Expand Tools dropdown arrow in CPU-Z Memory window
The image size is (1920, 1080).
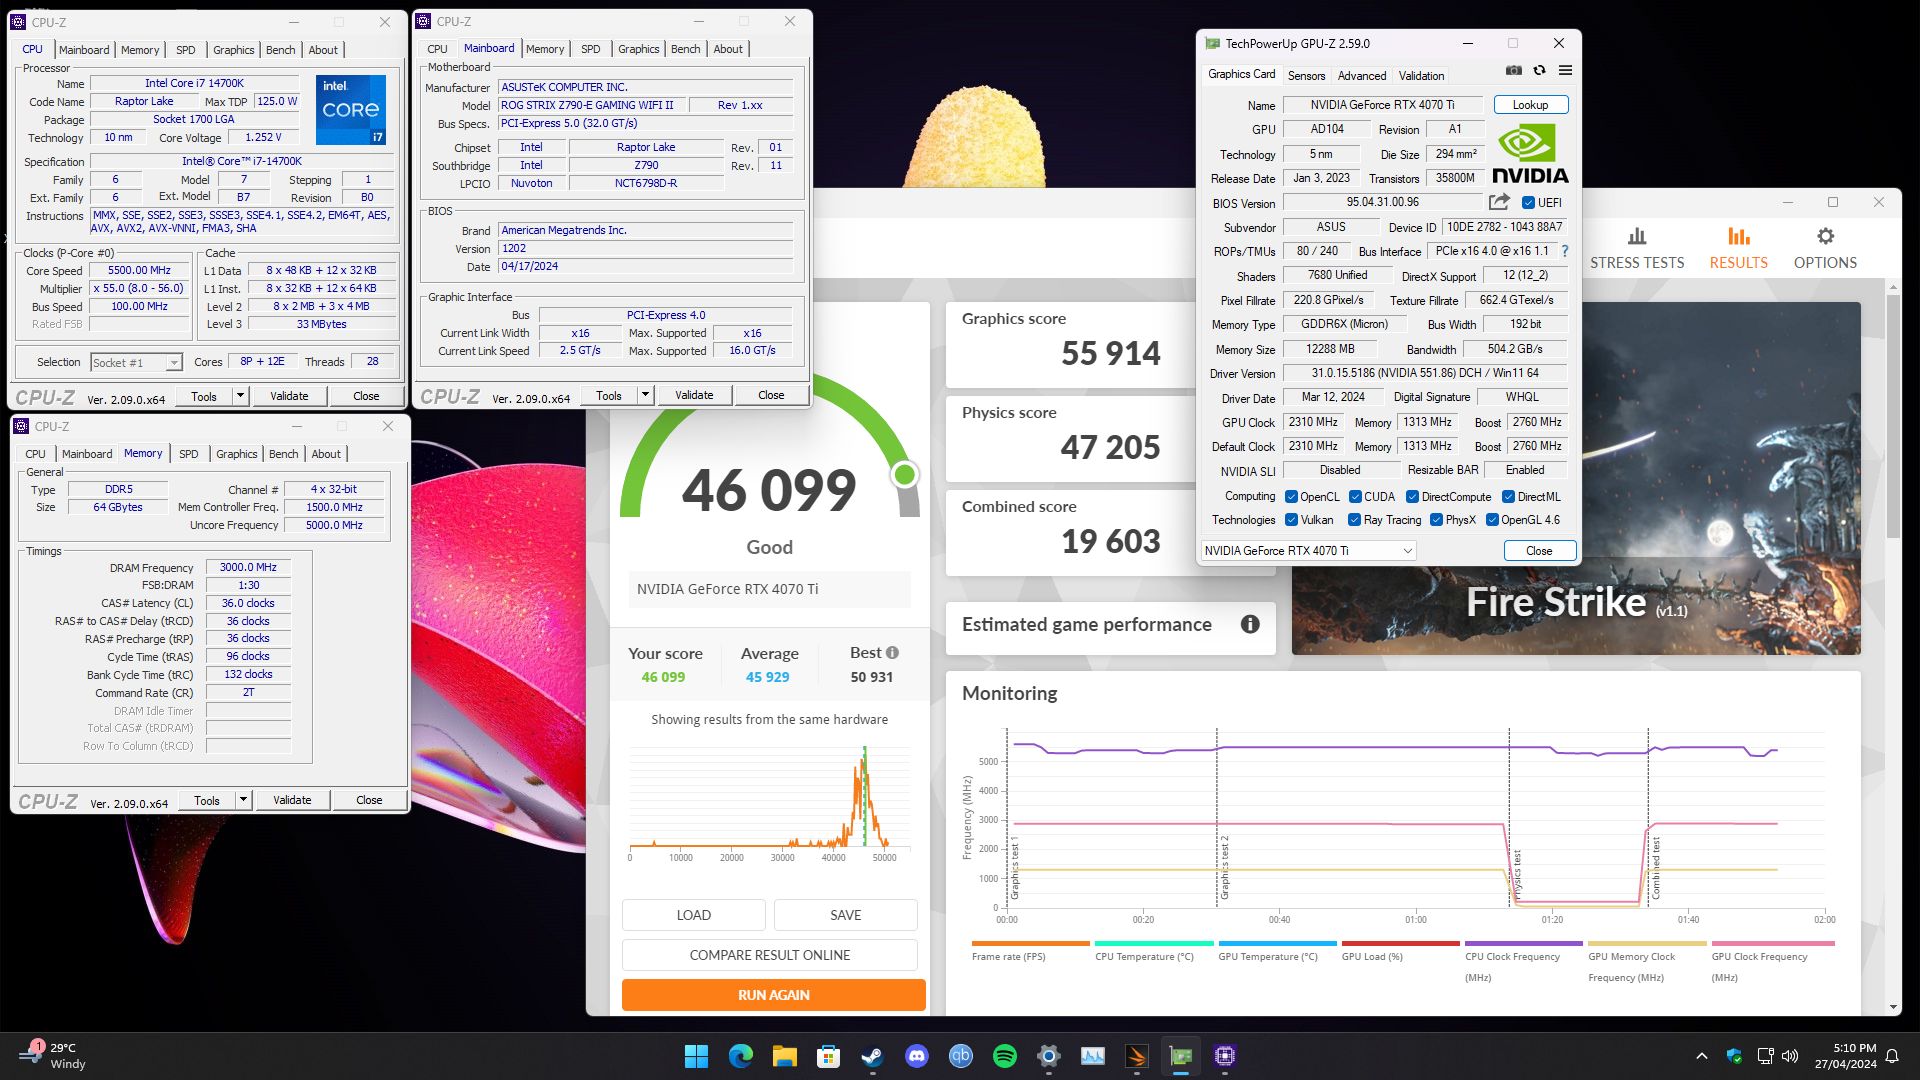coord(243,800)
